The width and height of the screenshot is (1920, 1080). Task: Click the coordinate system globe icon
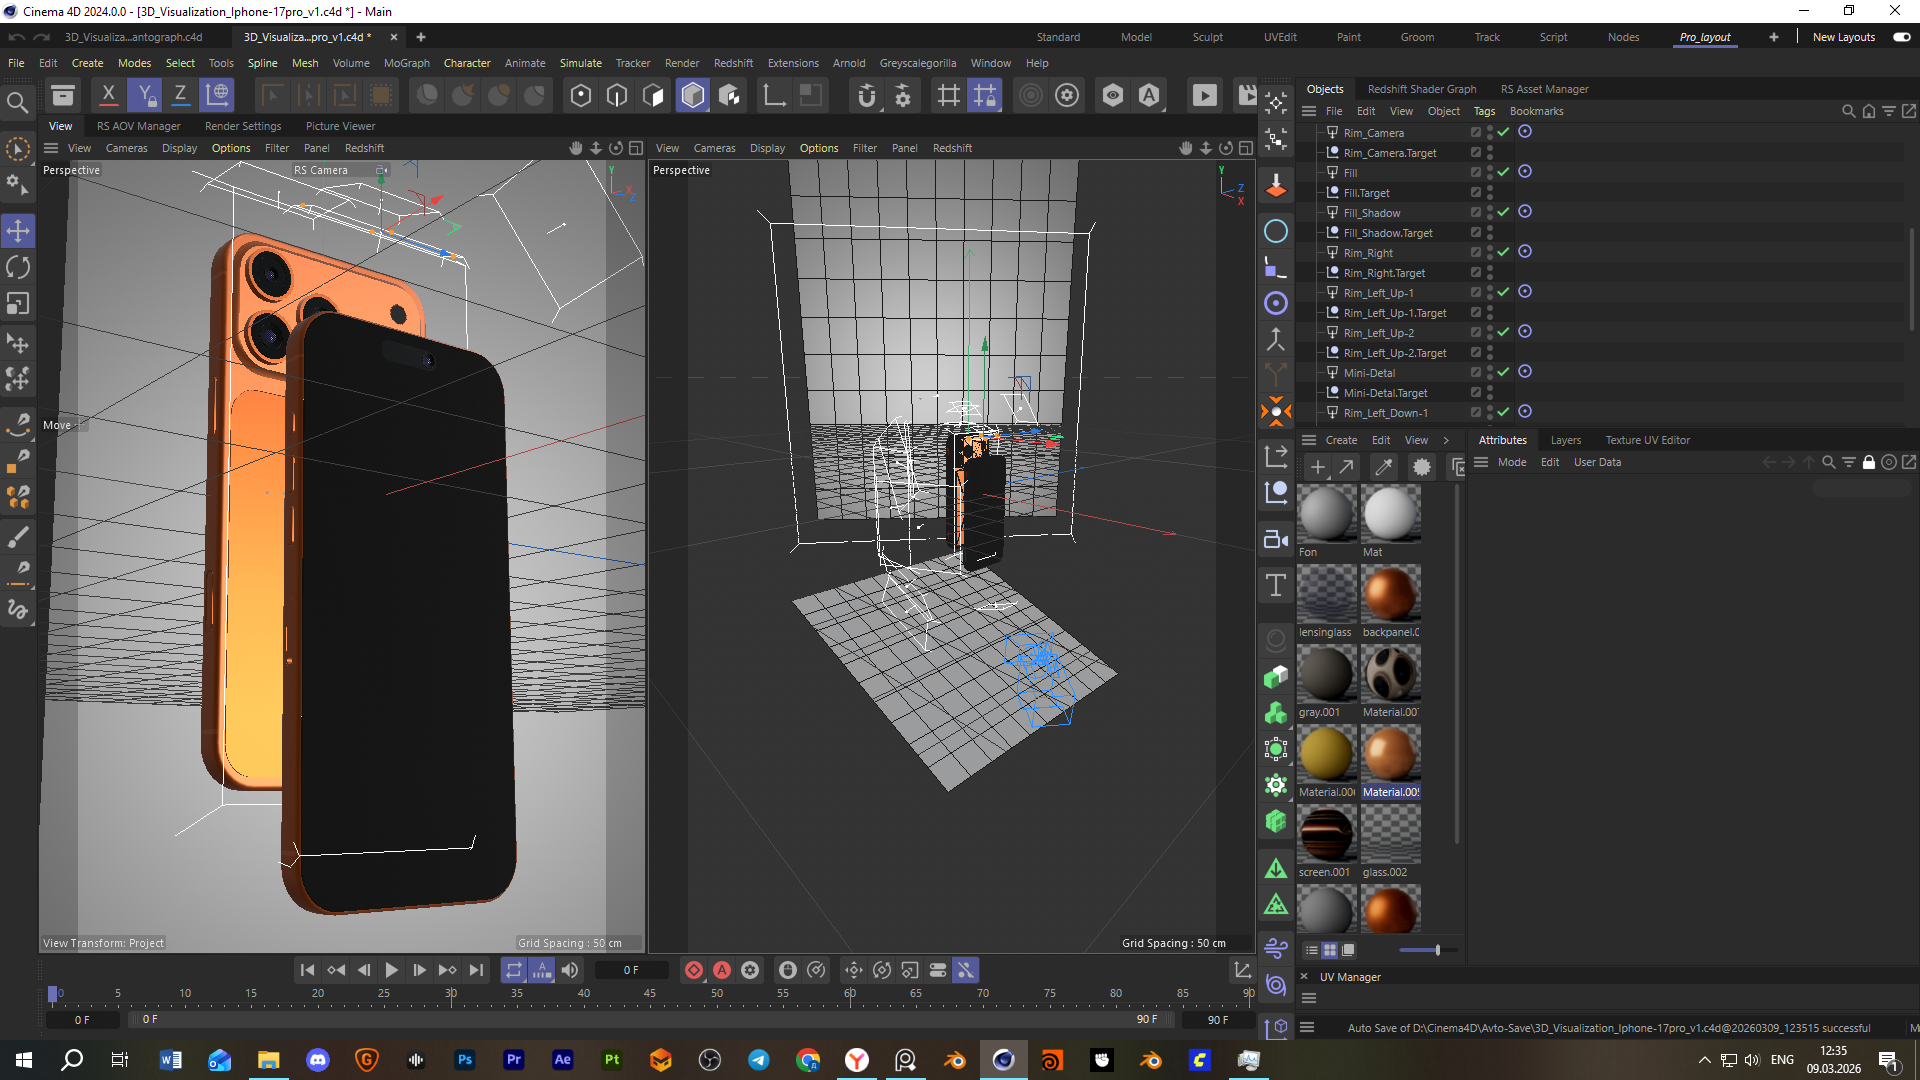pos(217,95)
